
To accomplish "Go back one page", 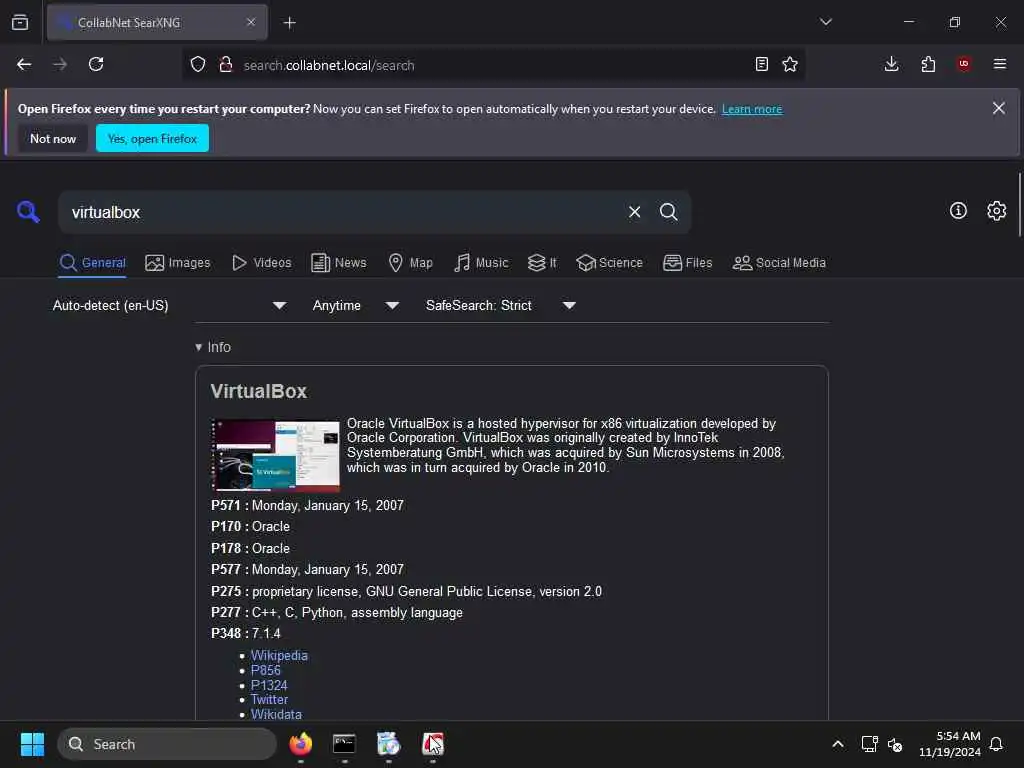I will [x=24, y=64].
